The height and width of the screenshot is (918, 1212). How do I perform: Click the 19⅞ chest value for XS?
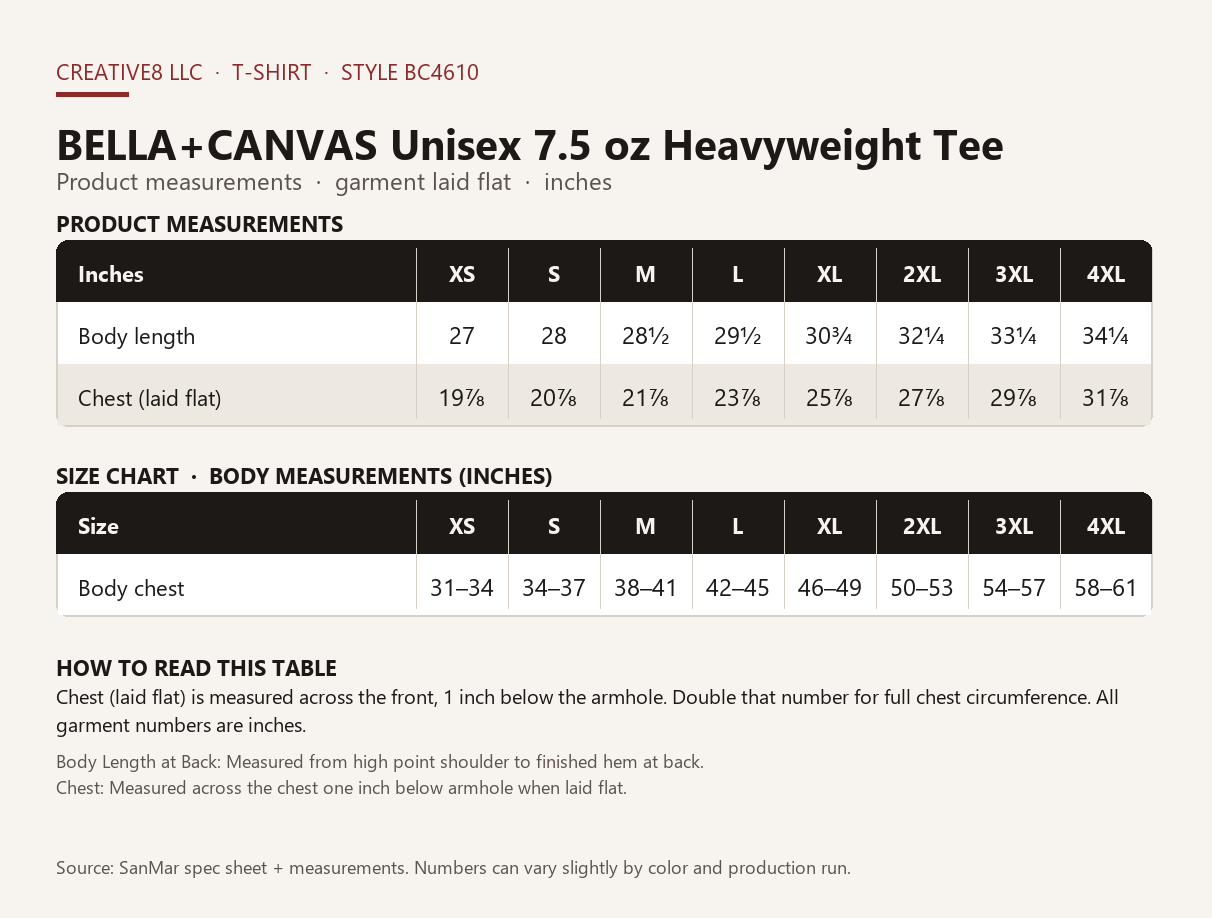[x=462, y=398]
